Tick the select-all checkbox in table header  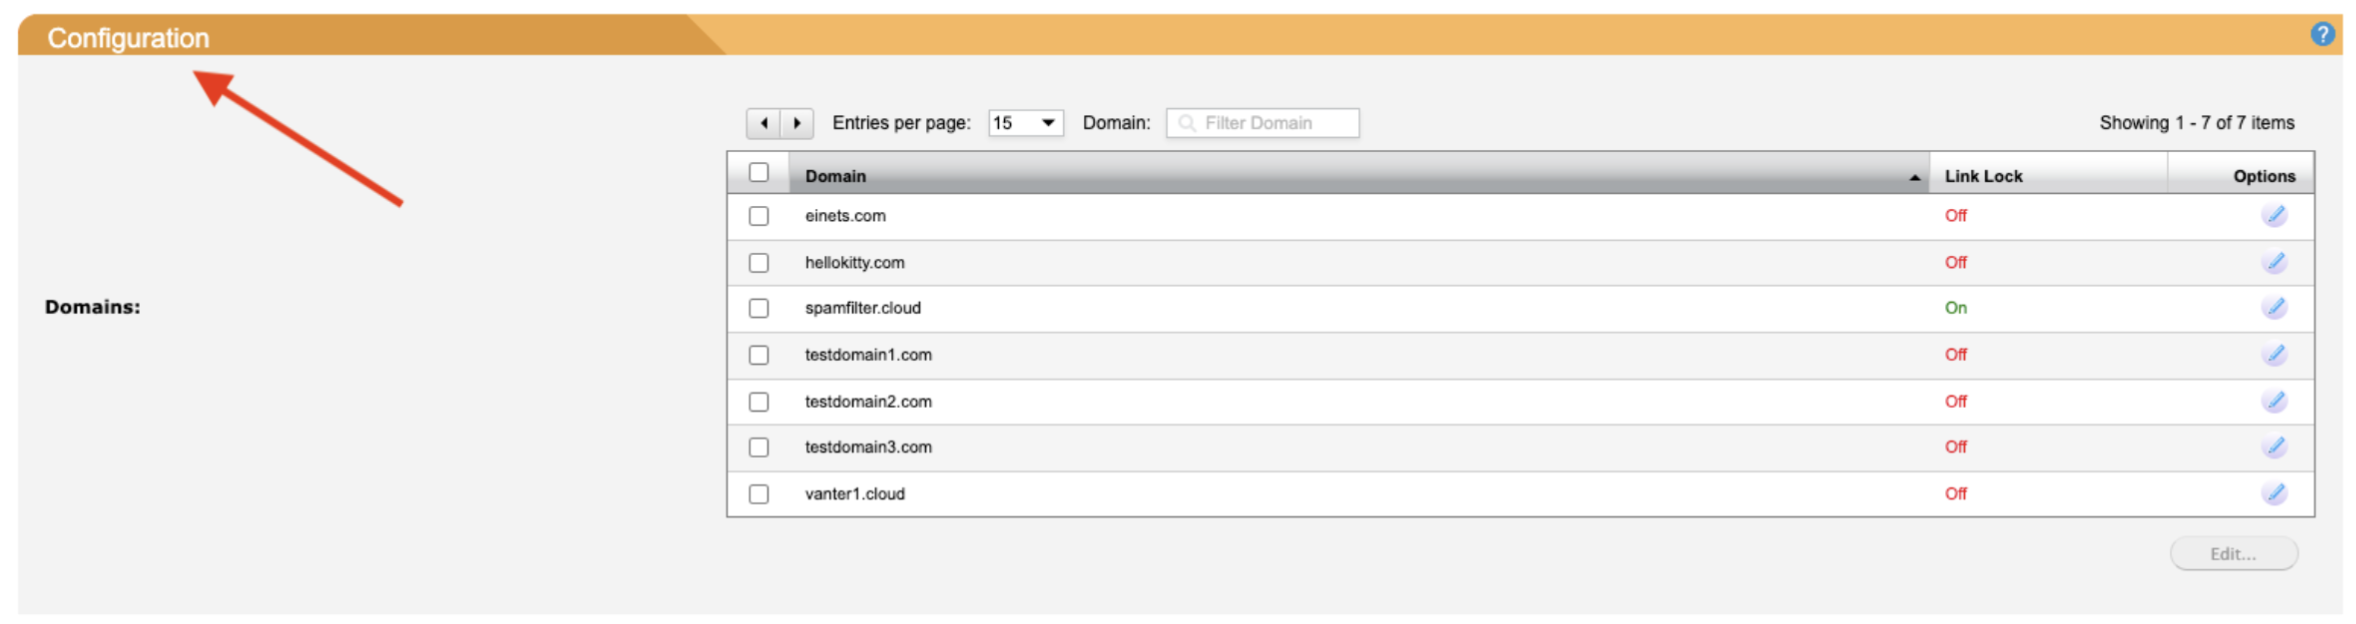(x=759, y=173)
